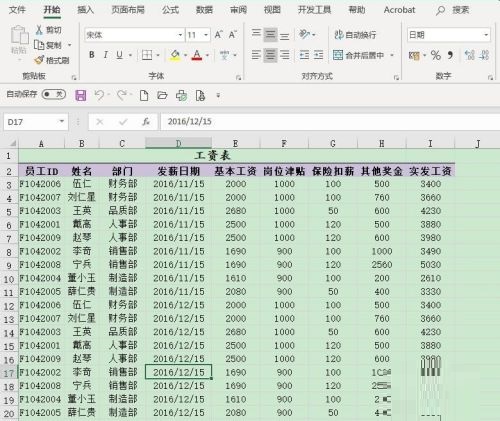Apply the red font color
500x421 pixels.
[197, 55]
